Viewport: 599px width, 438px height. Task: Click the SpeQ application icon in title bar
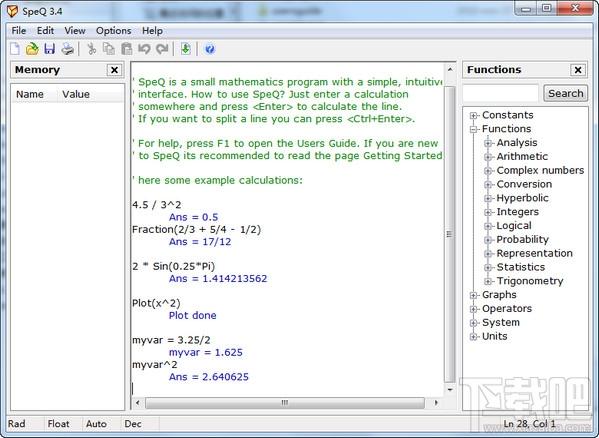(x=13, y=11)
